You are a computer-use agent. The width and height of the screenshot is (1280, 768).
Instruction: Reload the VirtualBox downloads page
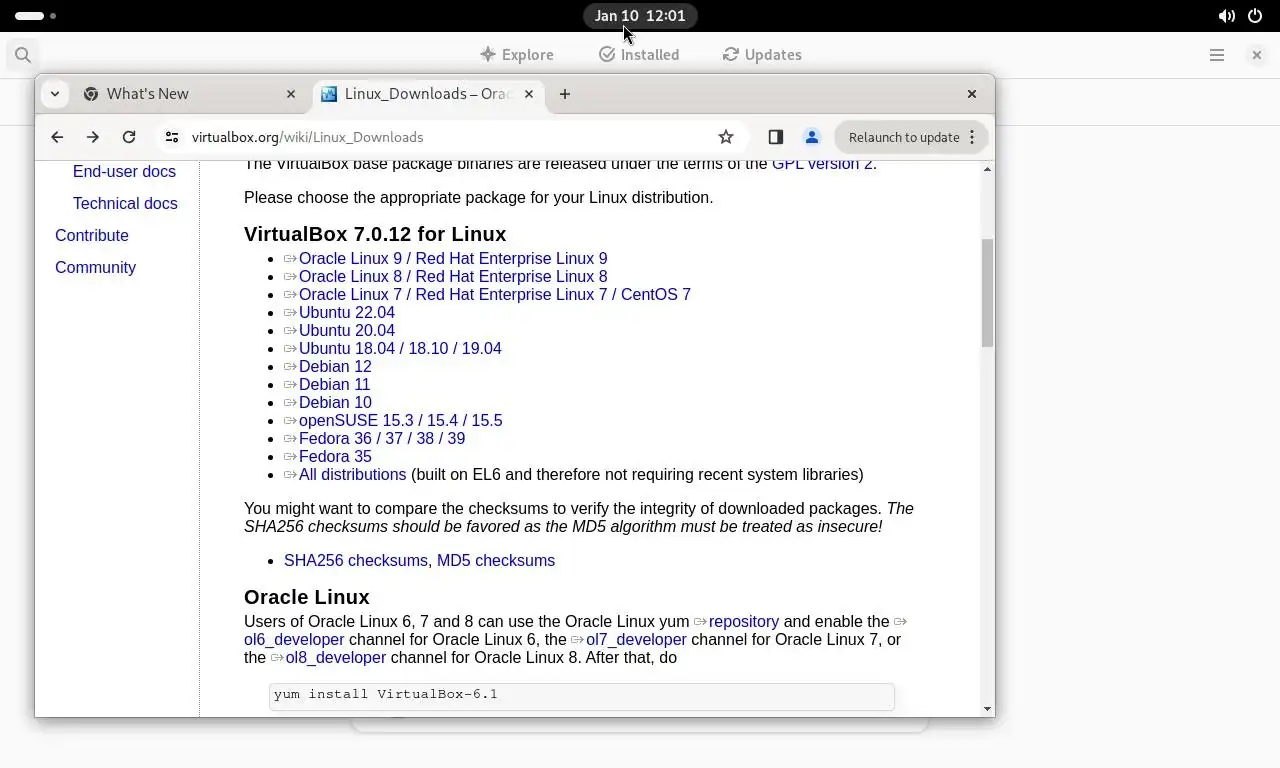pyautogui.click(x=129, y=137)
